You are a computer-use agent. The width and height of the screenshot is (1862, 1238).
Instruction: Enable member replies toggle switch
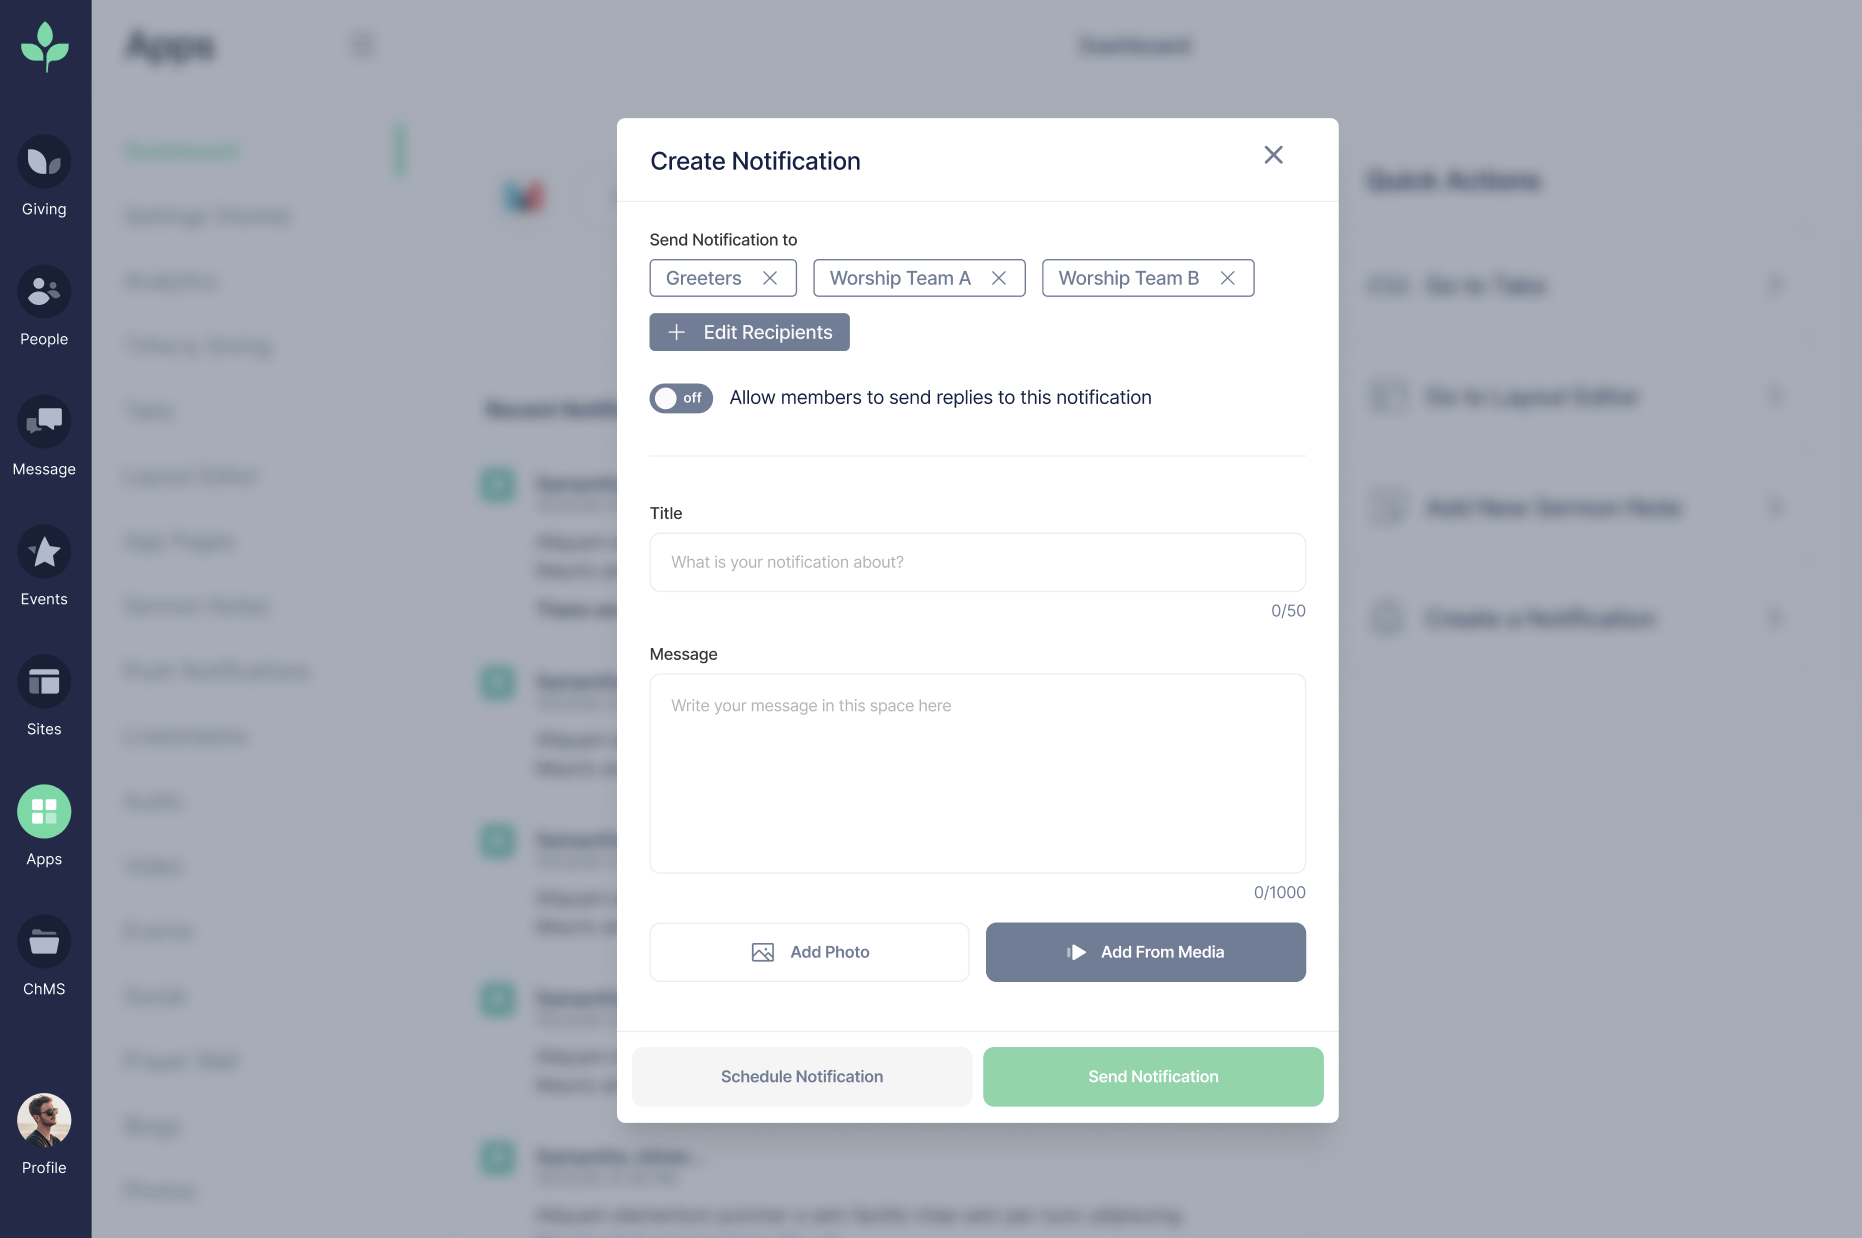point(681,398)
